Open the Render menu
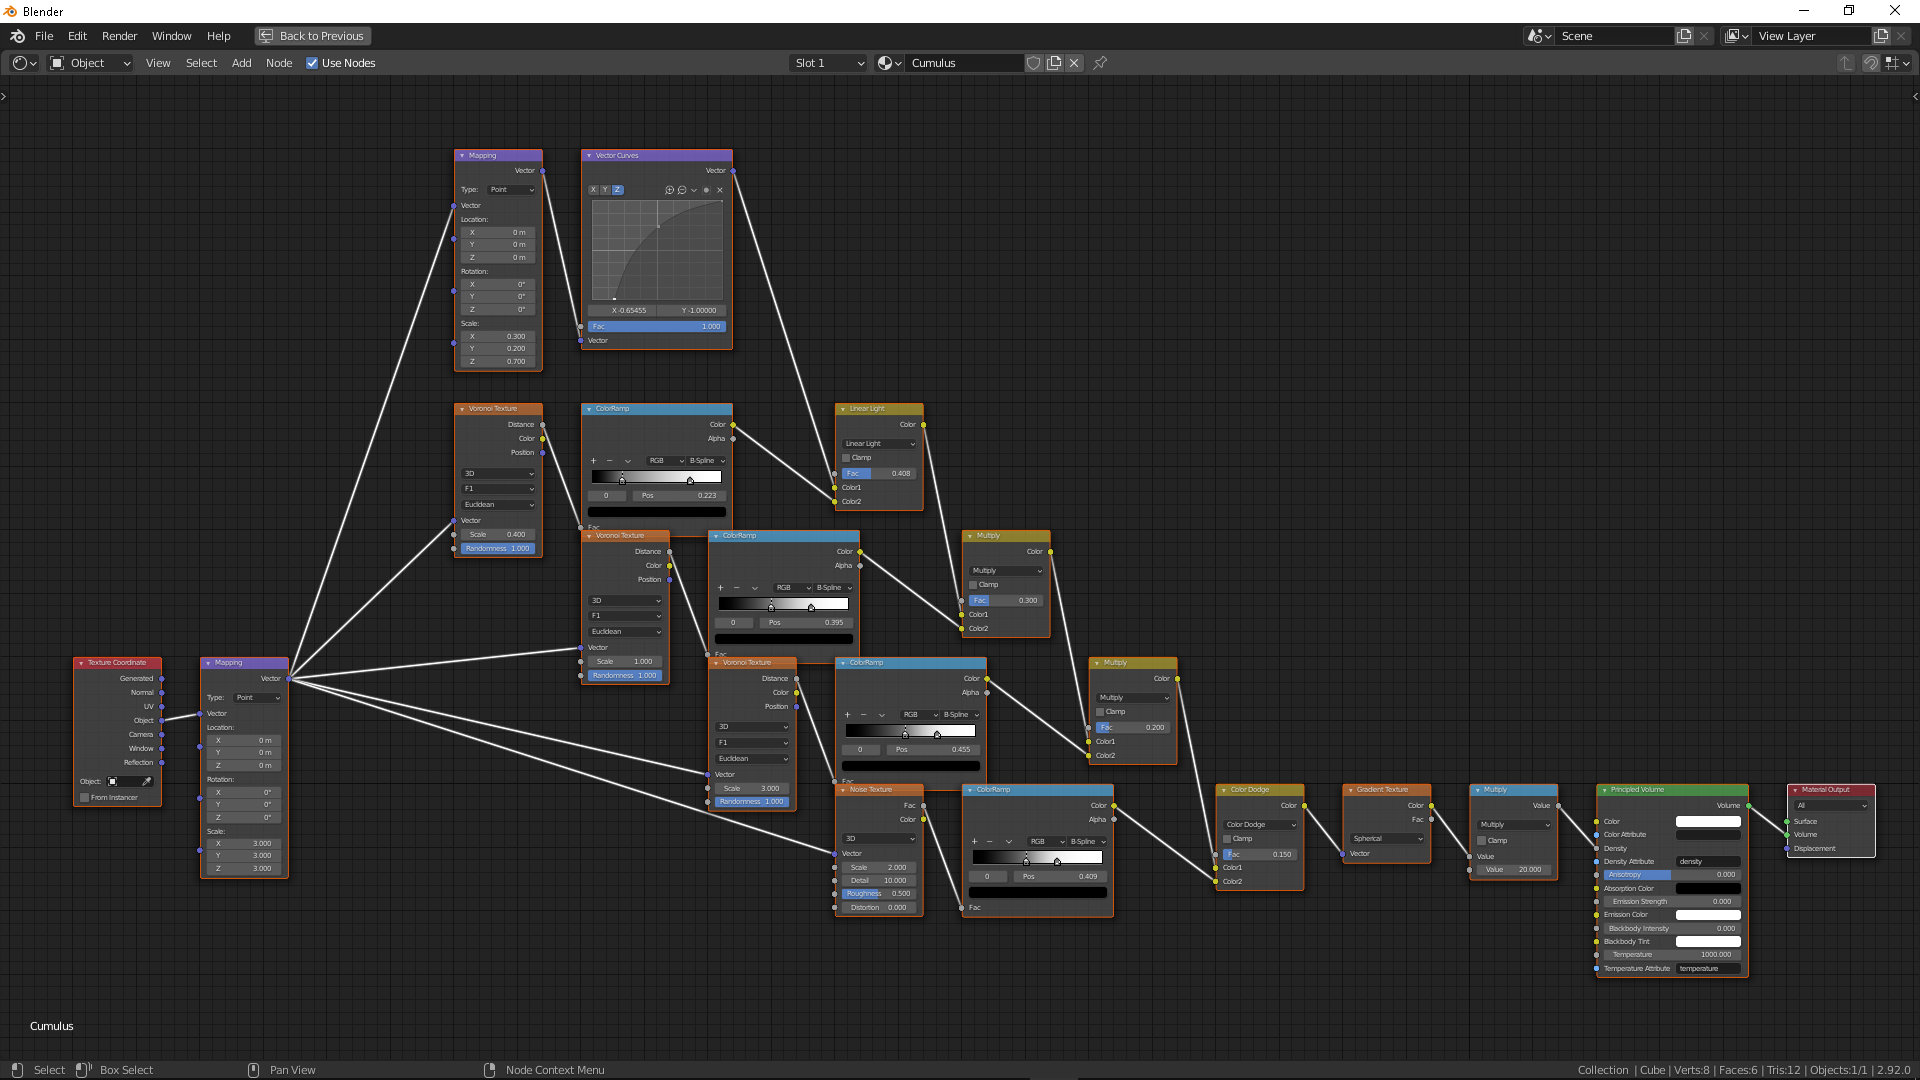The image size is (1920, 1080). point(119,36)
